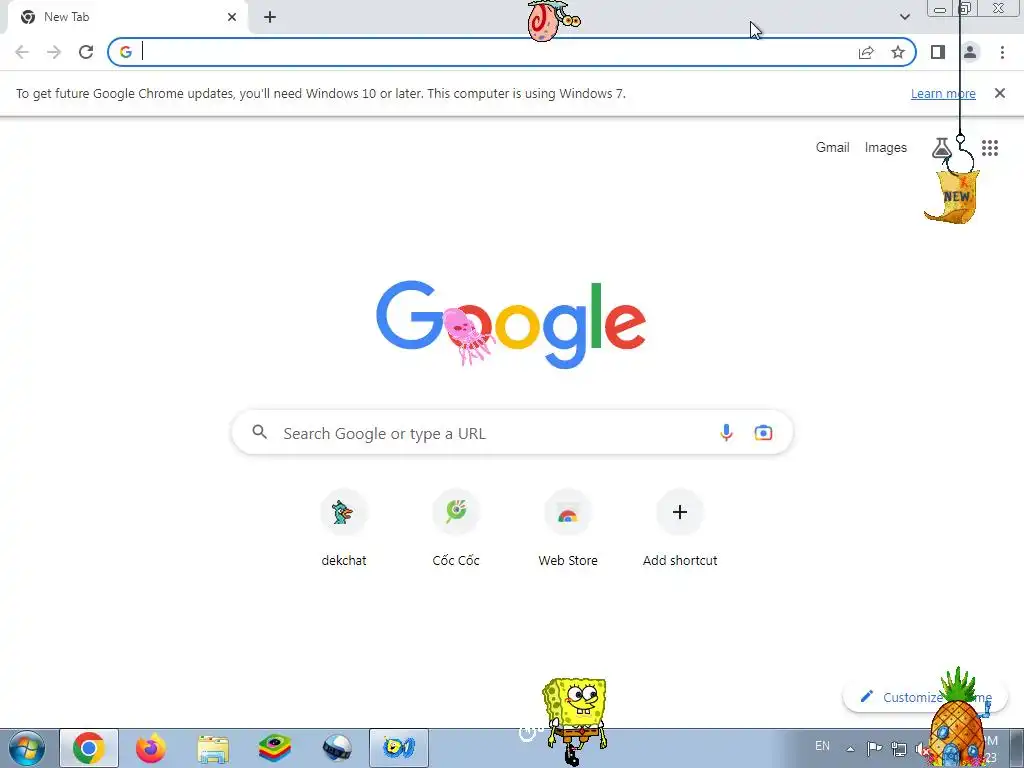Close the New Tab tab

pyautogui.click(x=232, y=17)
